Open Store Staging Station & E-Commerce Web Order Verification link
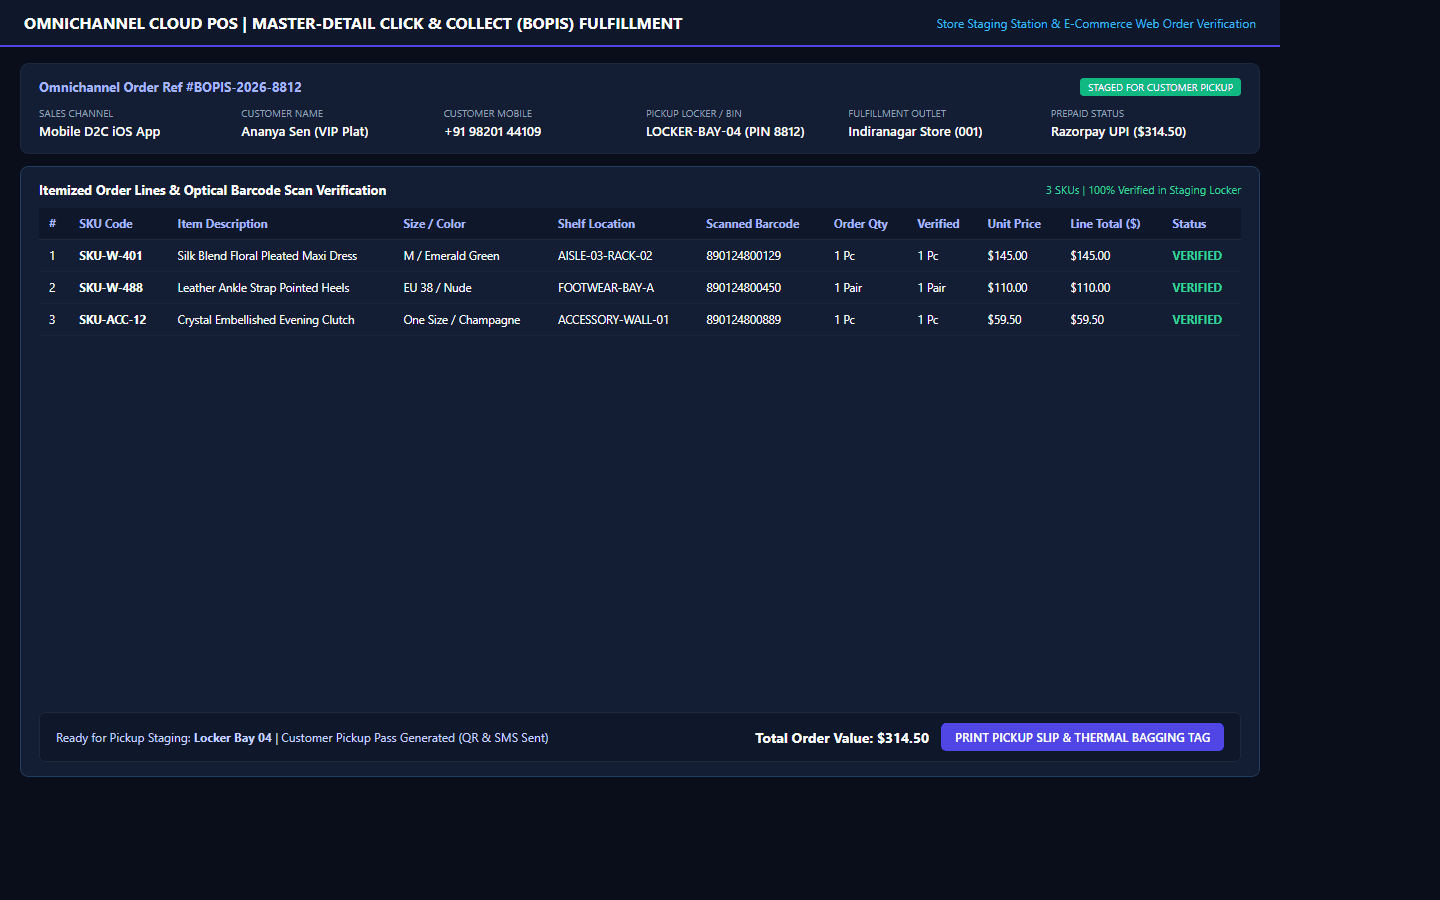Screen dimensions: 1440x900 [1096, 24]
